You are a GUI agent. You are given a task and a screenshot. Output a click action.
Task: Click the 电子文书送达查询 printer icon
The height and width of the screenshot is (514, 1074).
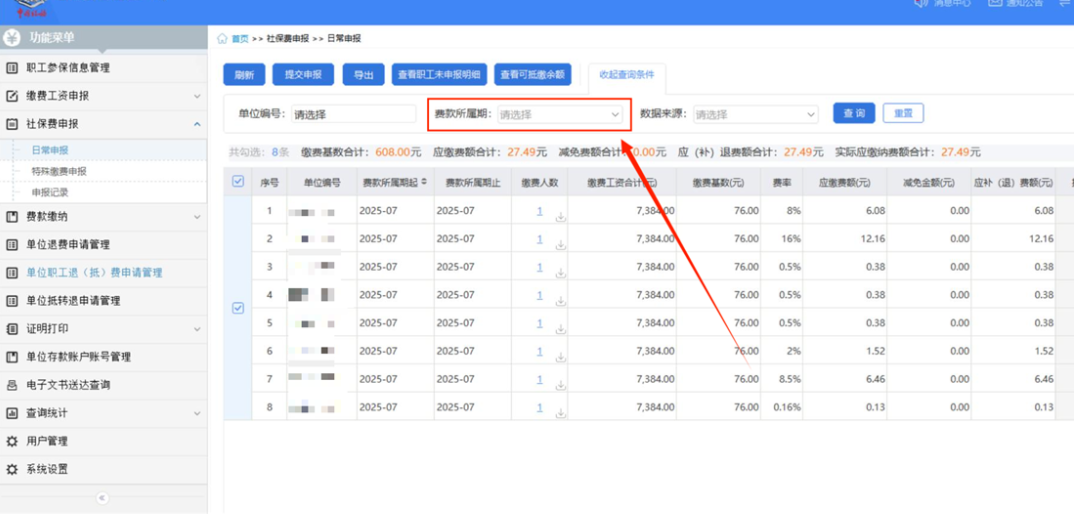point(12,385)
